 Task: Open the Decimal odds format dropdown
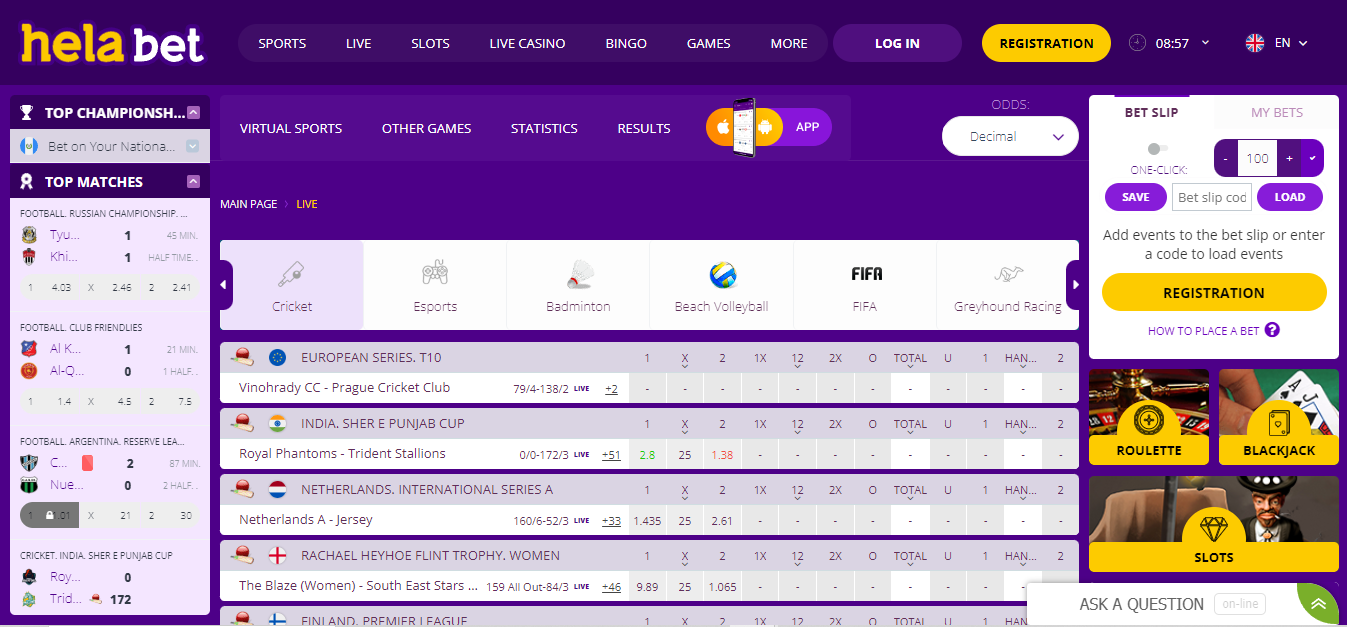(1010, 136)
